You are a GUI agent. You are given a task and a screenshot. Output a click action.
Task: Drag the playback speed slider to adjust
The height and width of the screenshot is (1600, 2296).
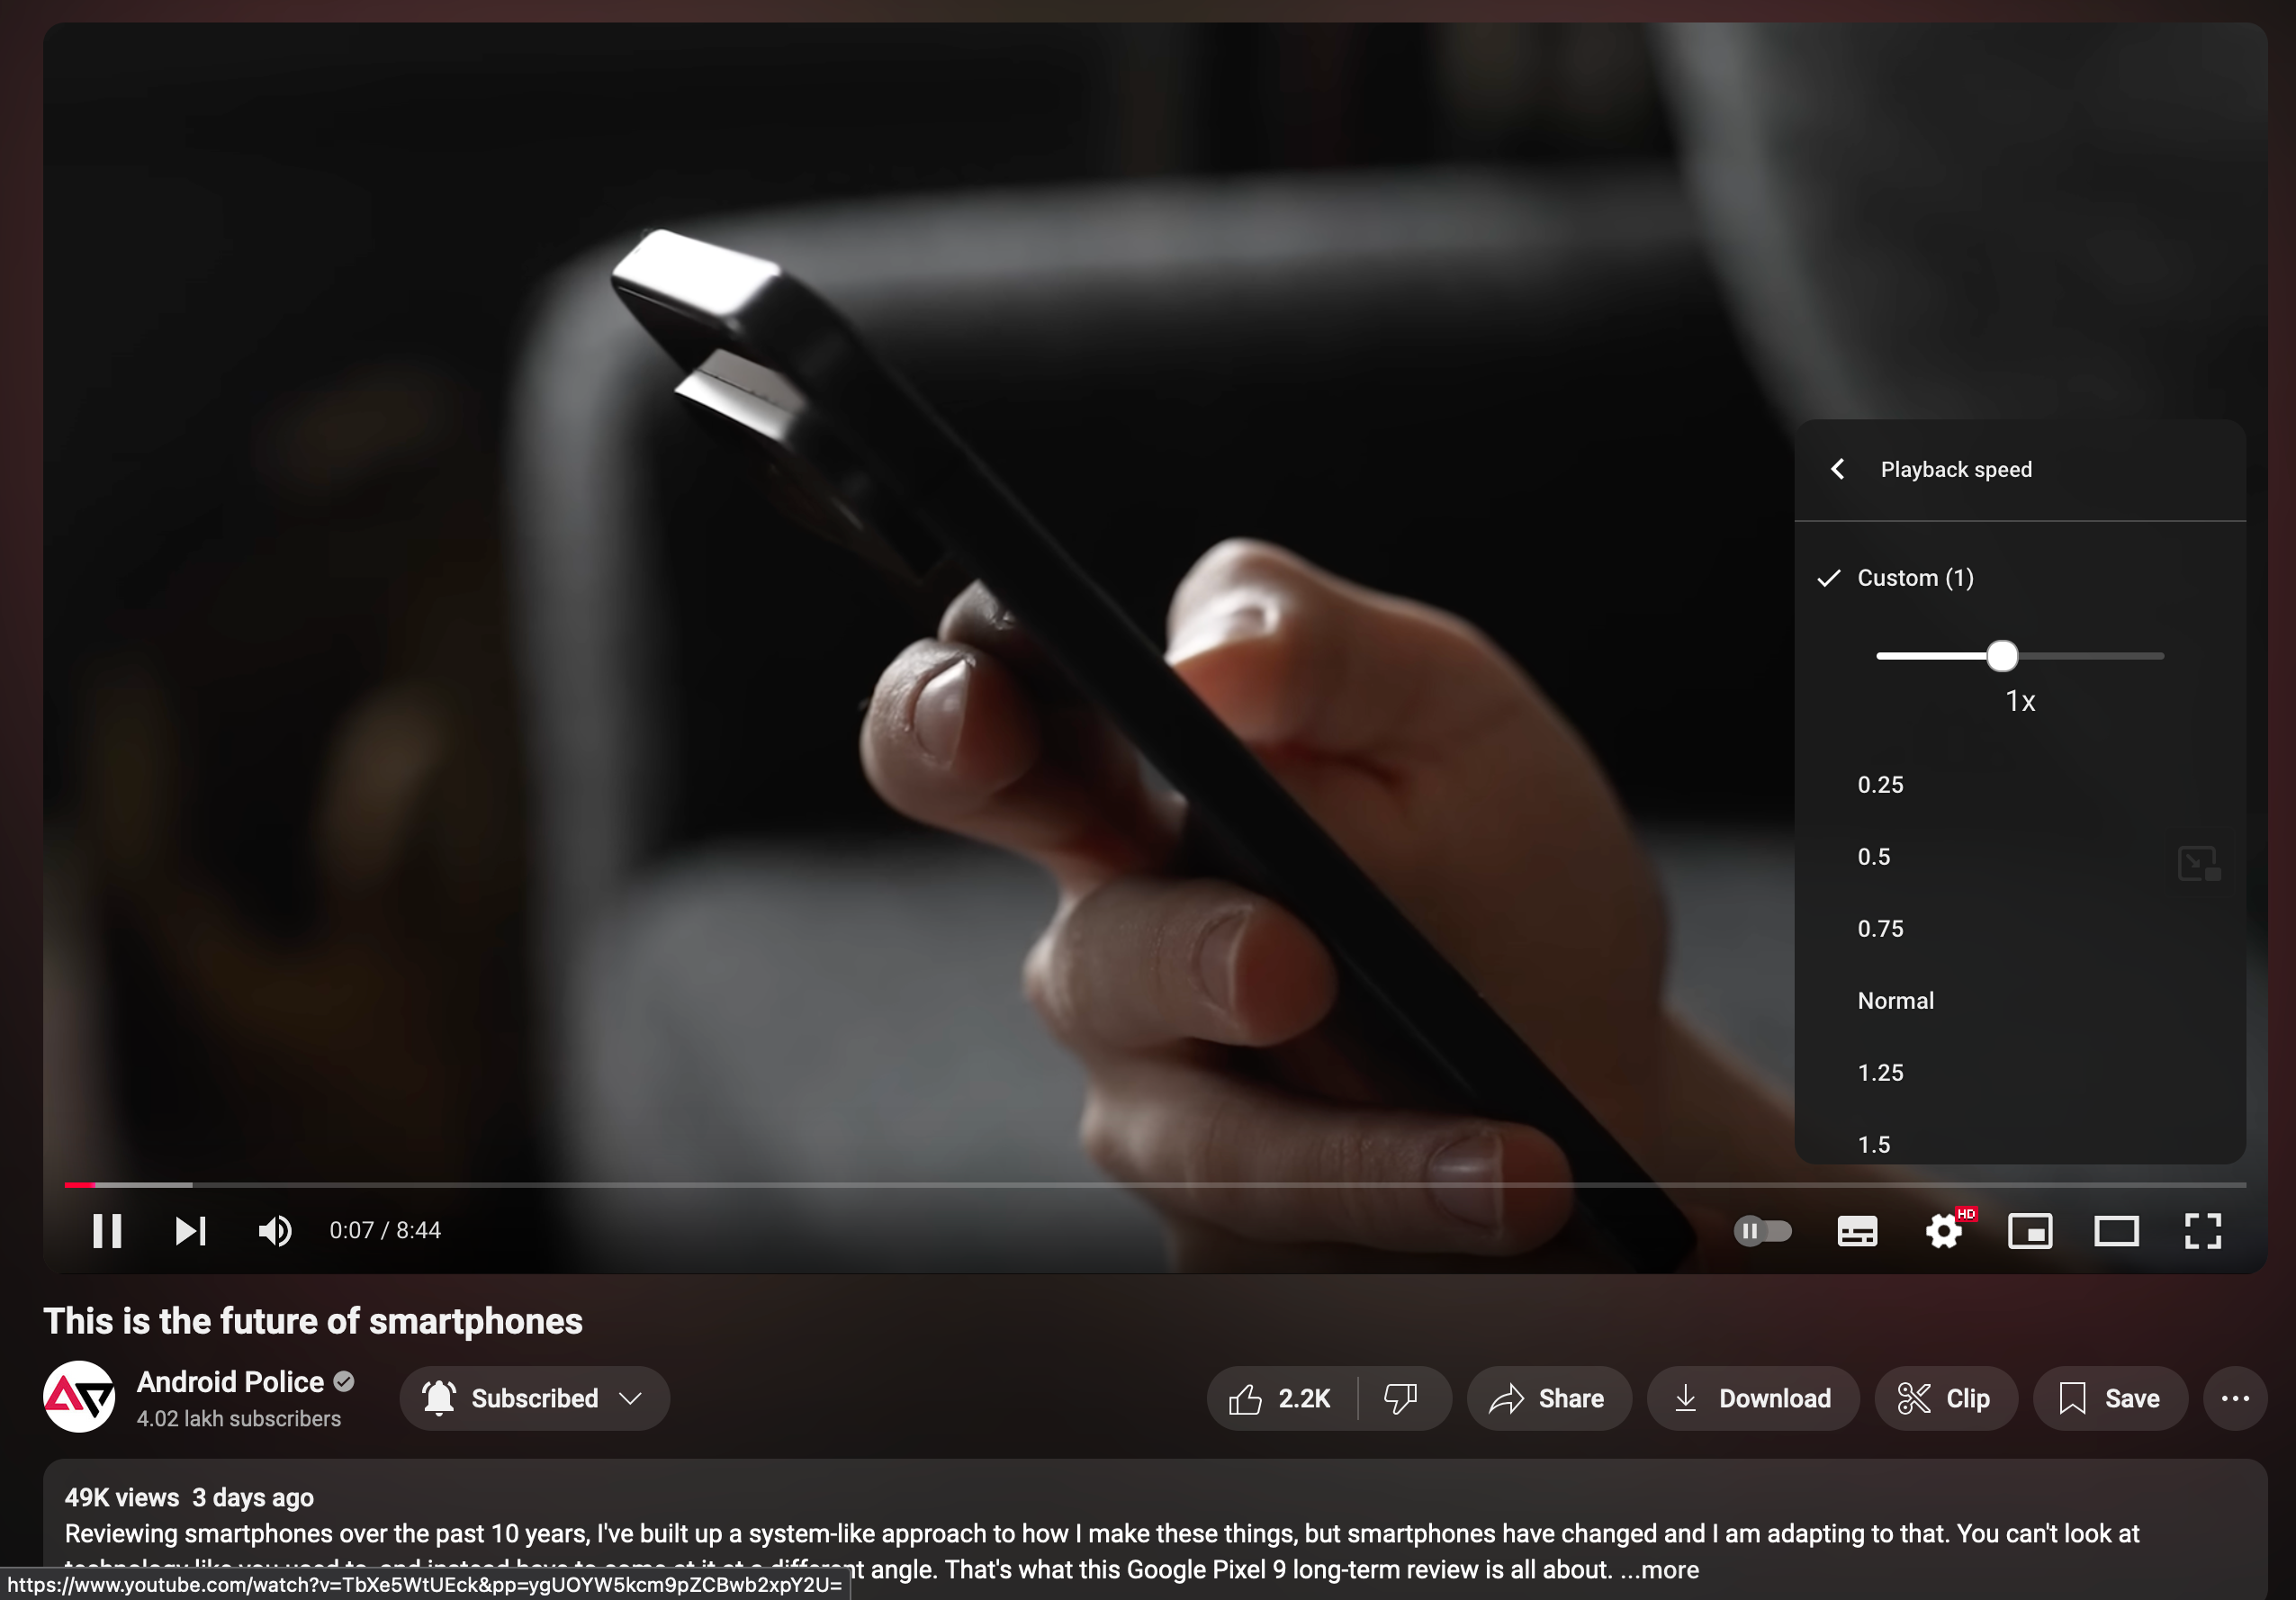pyautogui.click(x=2001, y=654)
